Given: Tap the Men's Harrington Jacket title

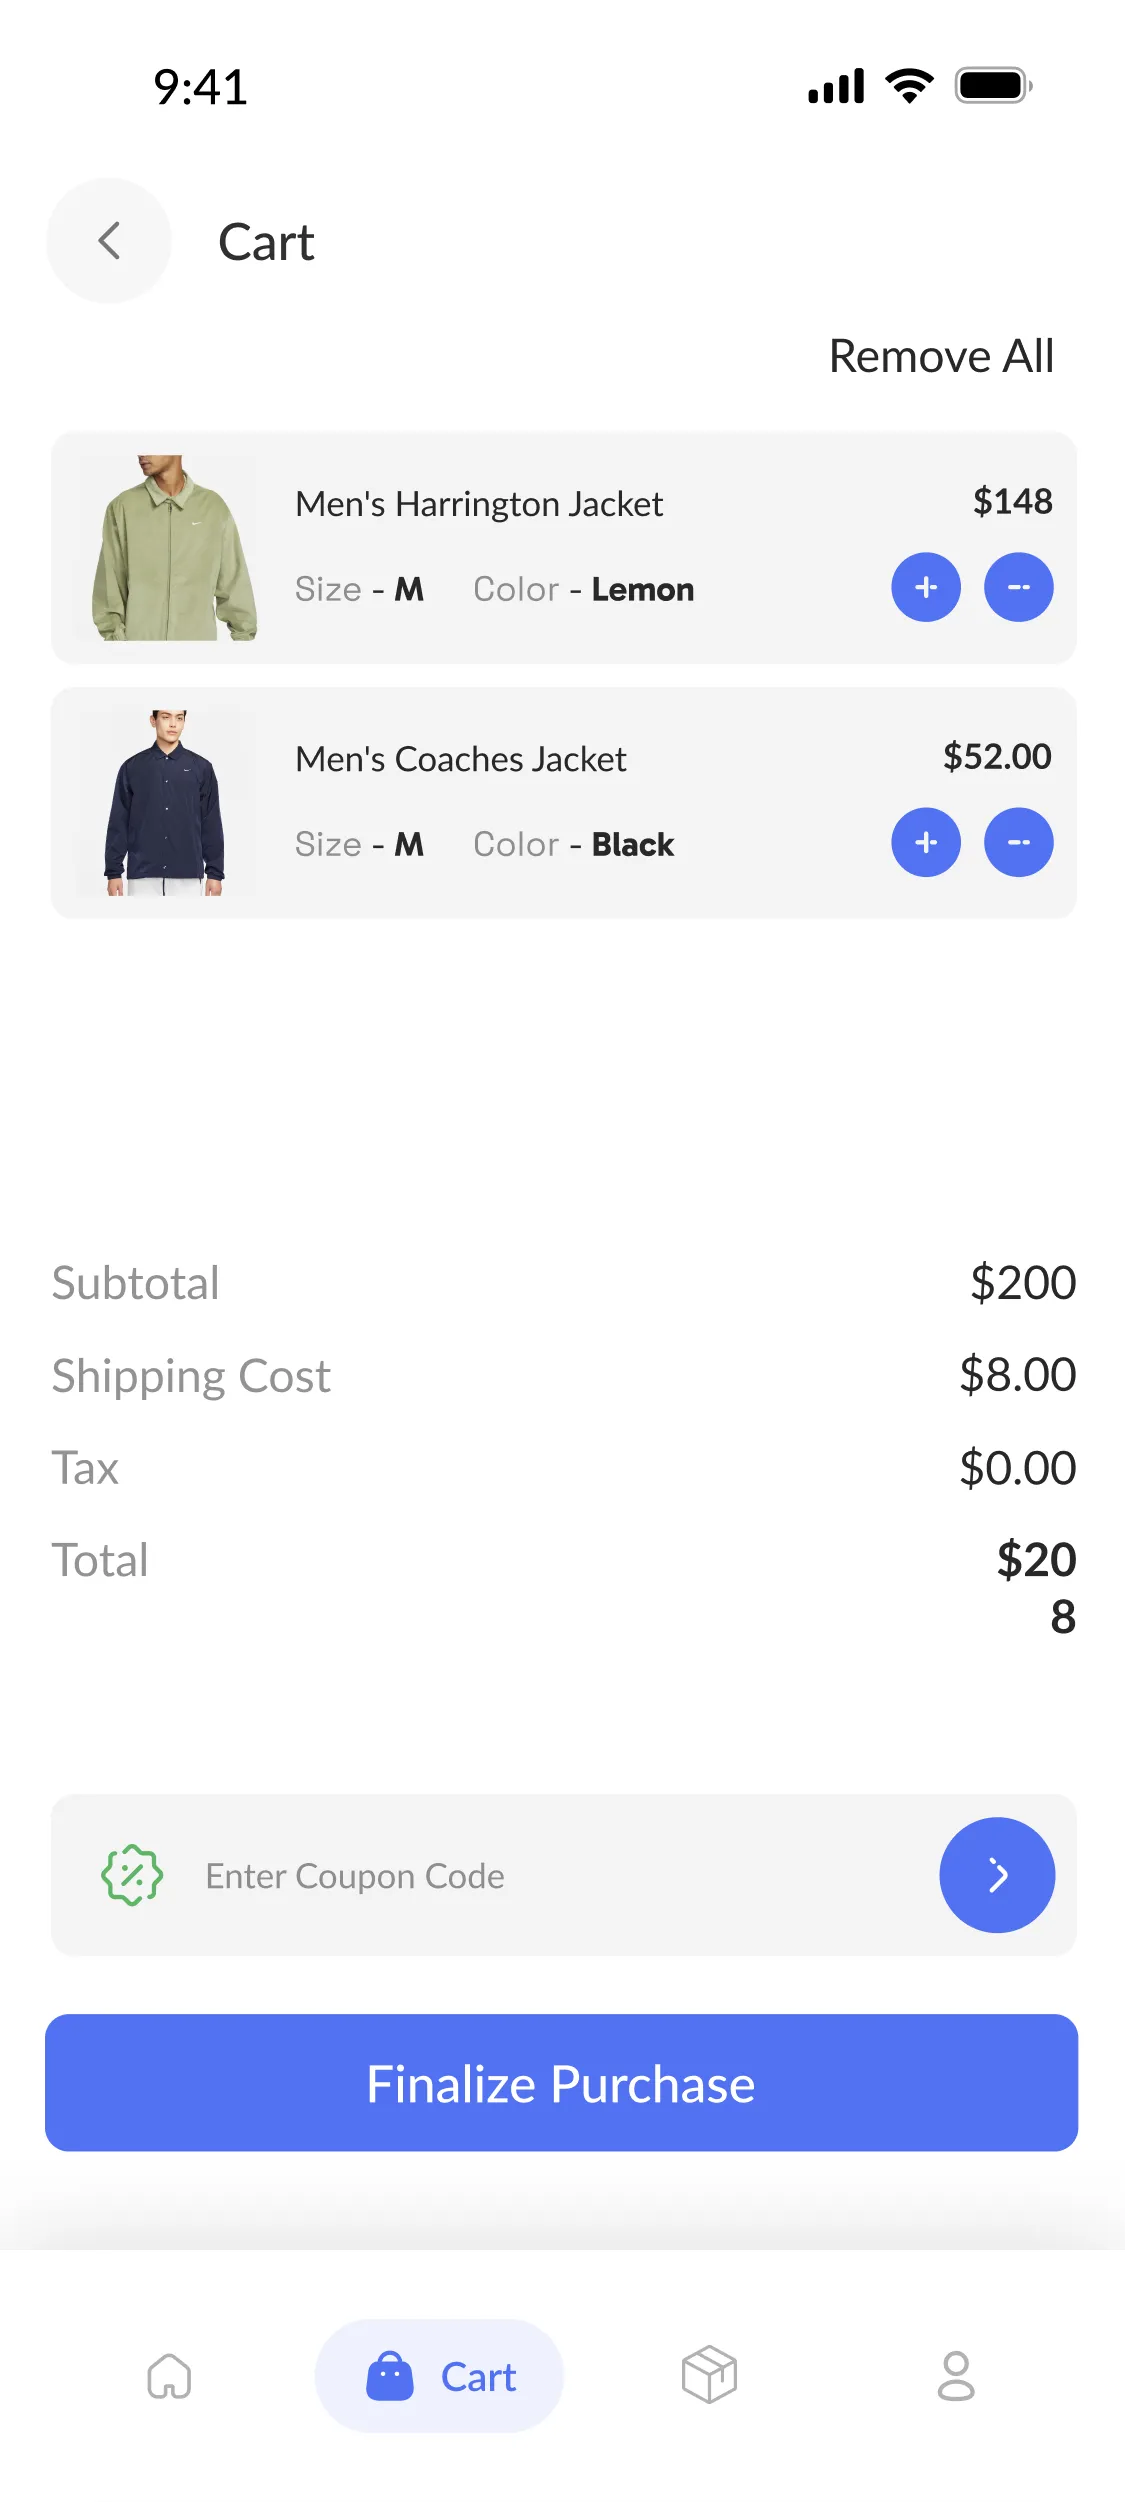Looking at the screenshot, I should pyautogui.click(x=479, y=504).
